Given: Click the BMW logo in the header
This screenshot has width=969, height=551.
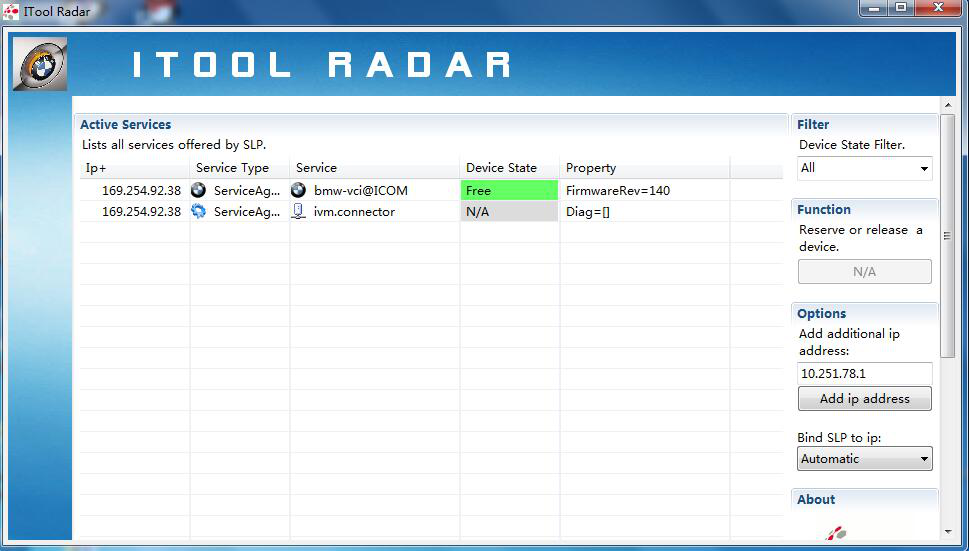Looking at the screenshot, I should [40, 64].
